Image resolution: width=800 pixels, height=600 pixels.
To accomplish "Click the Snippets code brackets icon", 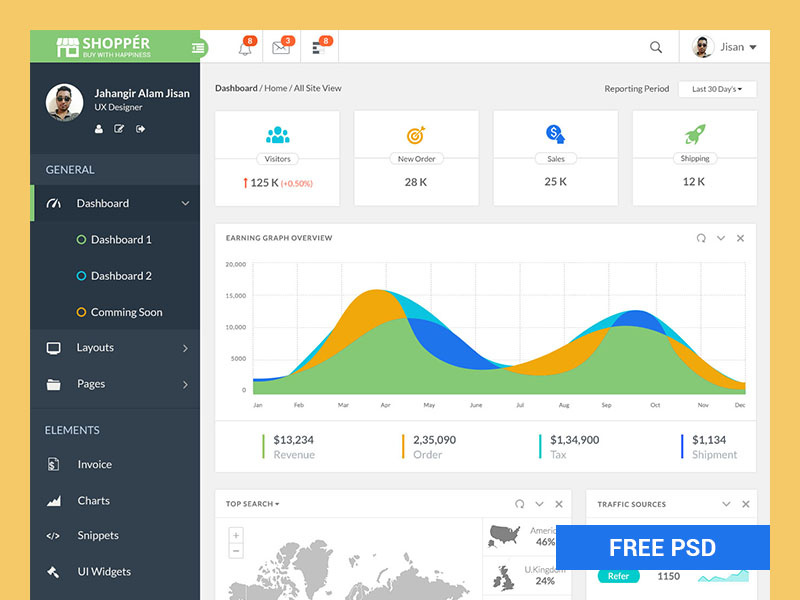I will point(53,536).
